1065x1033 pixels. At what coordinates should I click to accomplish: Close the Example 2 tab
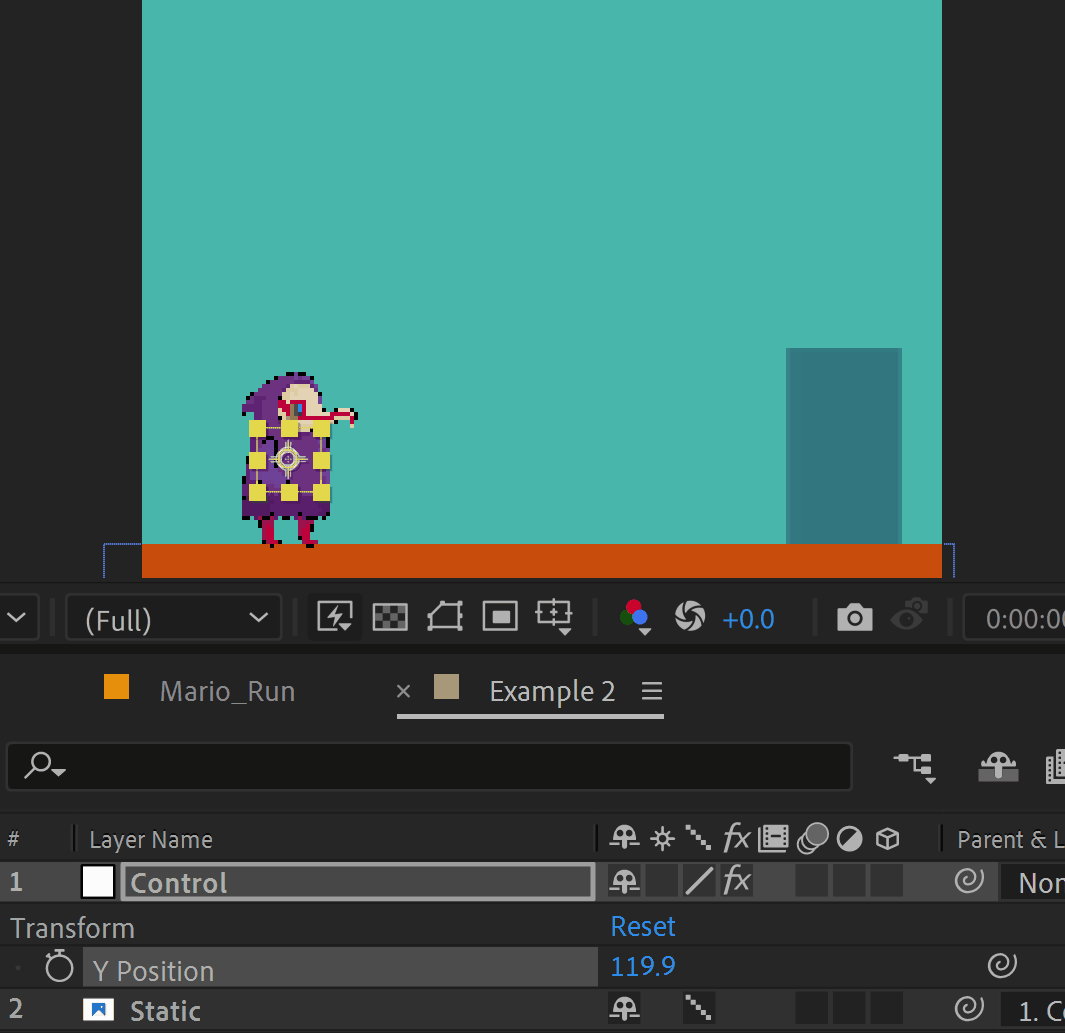coord(403,691)
